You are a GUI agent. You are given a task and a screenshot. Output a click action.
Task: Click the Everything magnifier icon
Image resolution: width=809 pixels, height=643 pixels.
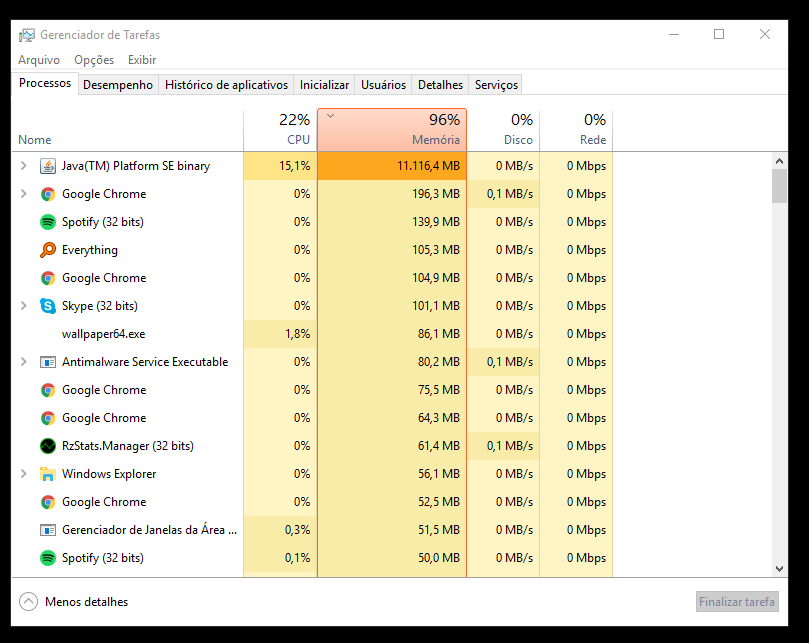click(x=48, y=250)
